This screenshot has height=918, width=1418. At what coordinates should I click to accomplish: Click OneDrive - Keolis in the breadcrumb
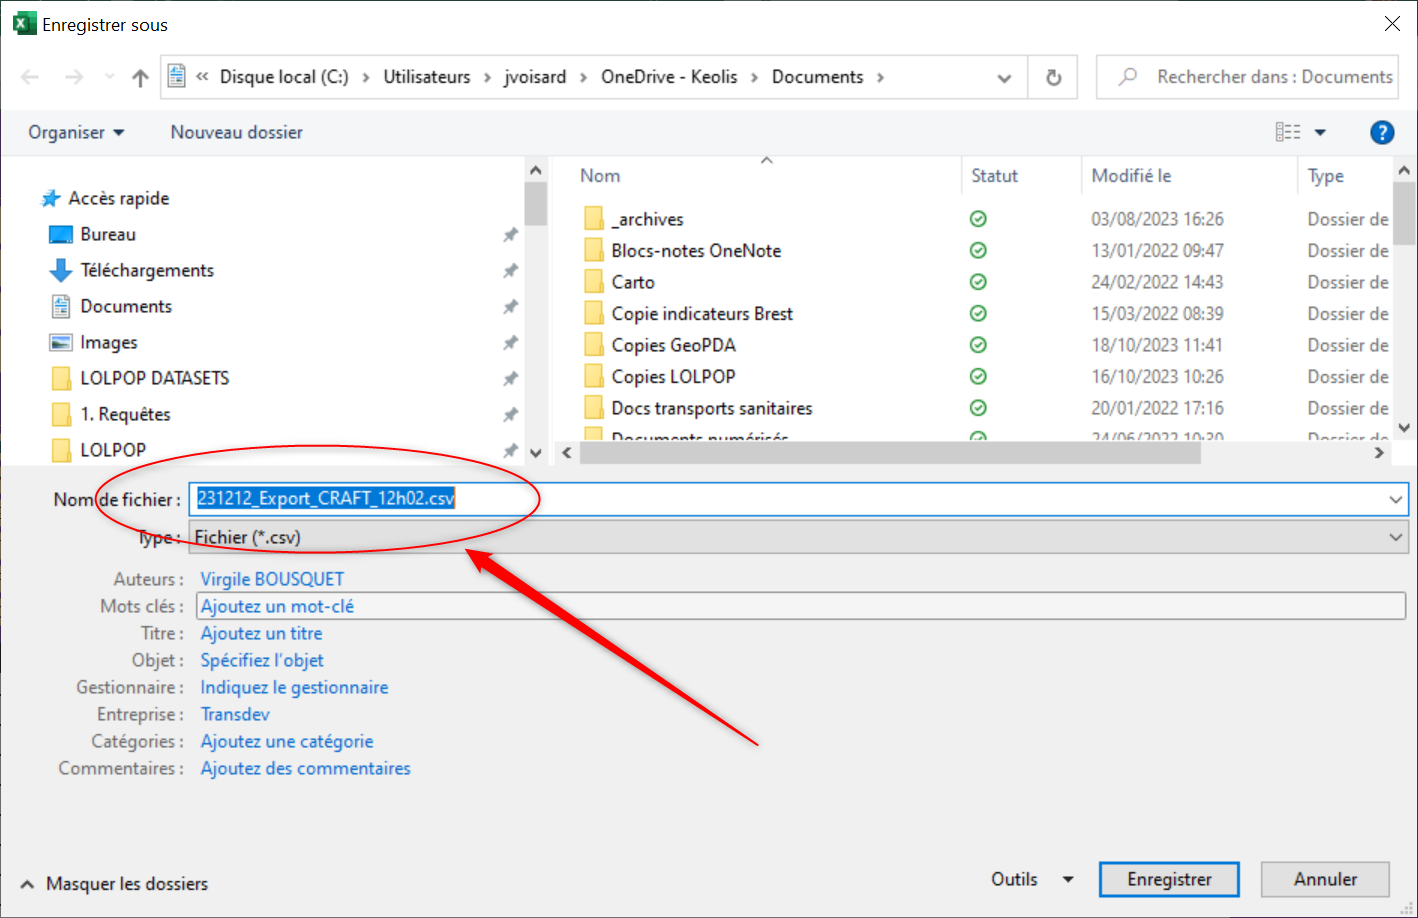(669, 77)
